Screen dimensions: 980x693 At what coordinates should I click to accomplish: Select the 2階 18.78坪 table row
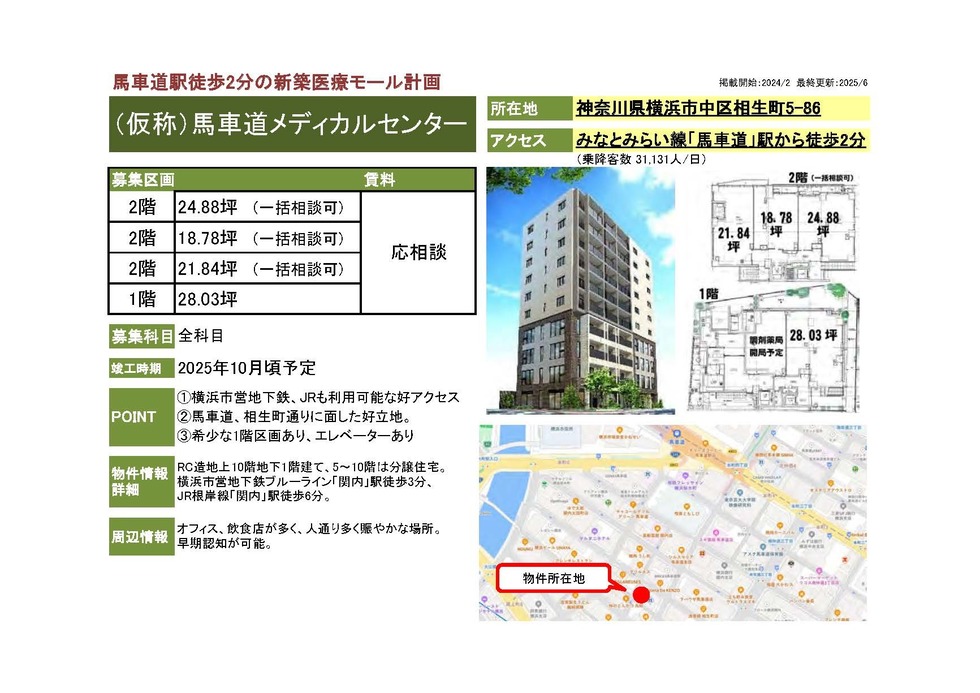click(x=234, y=237)
